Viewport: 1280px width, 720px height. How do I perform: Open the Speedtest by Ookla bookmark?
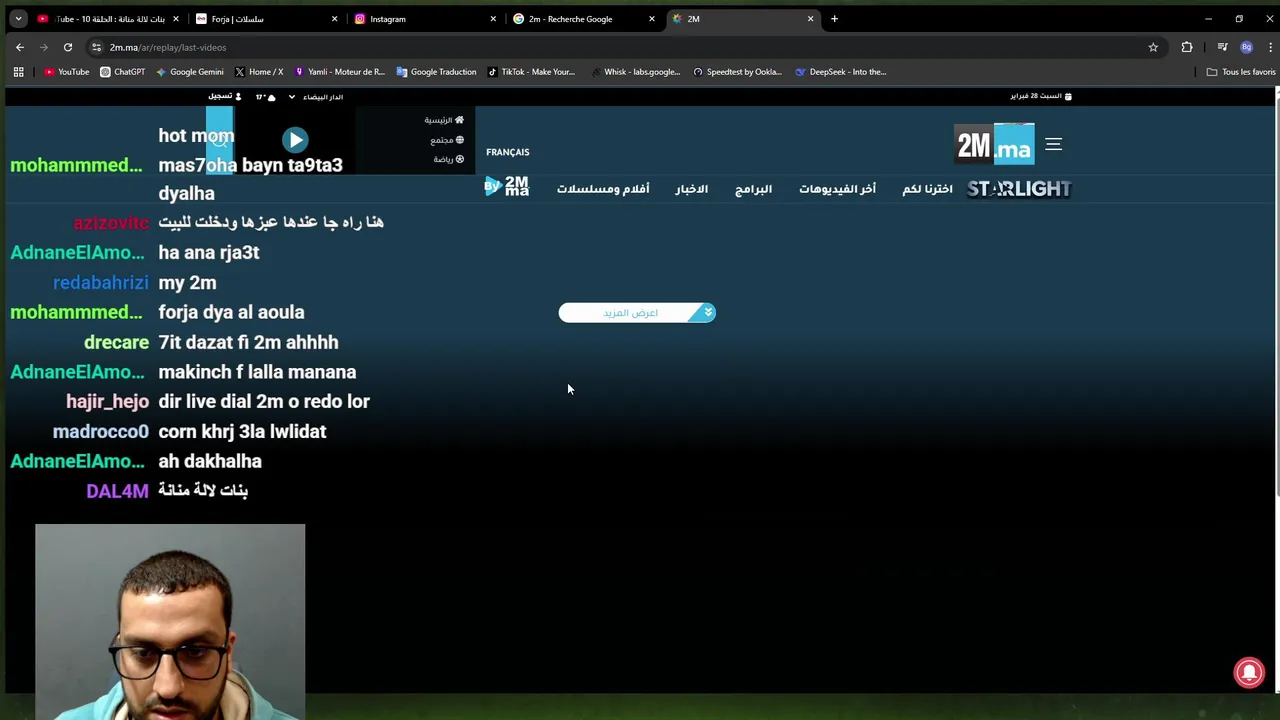pos(737,72)
